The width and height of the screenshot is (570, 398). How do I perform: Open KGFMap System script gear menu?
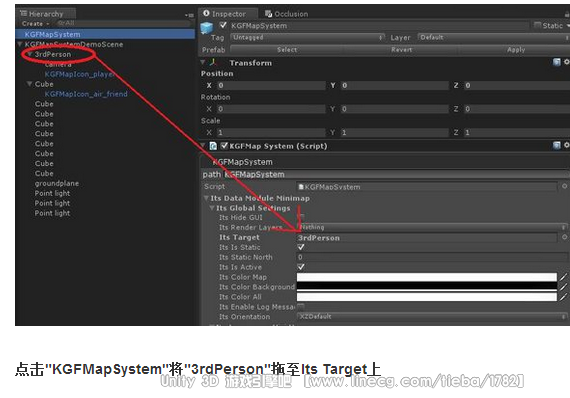567,145
